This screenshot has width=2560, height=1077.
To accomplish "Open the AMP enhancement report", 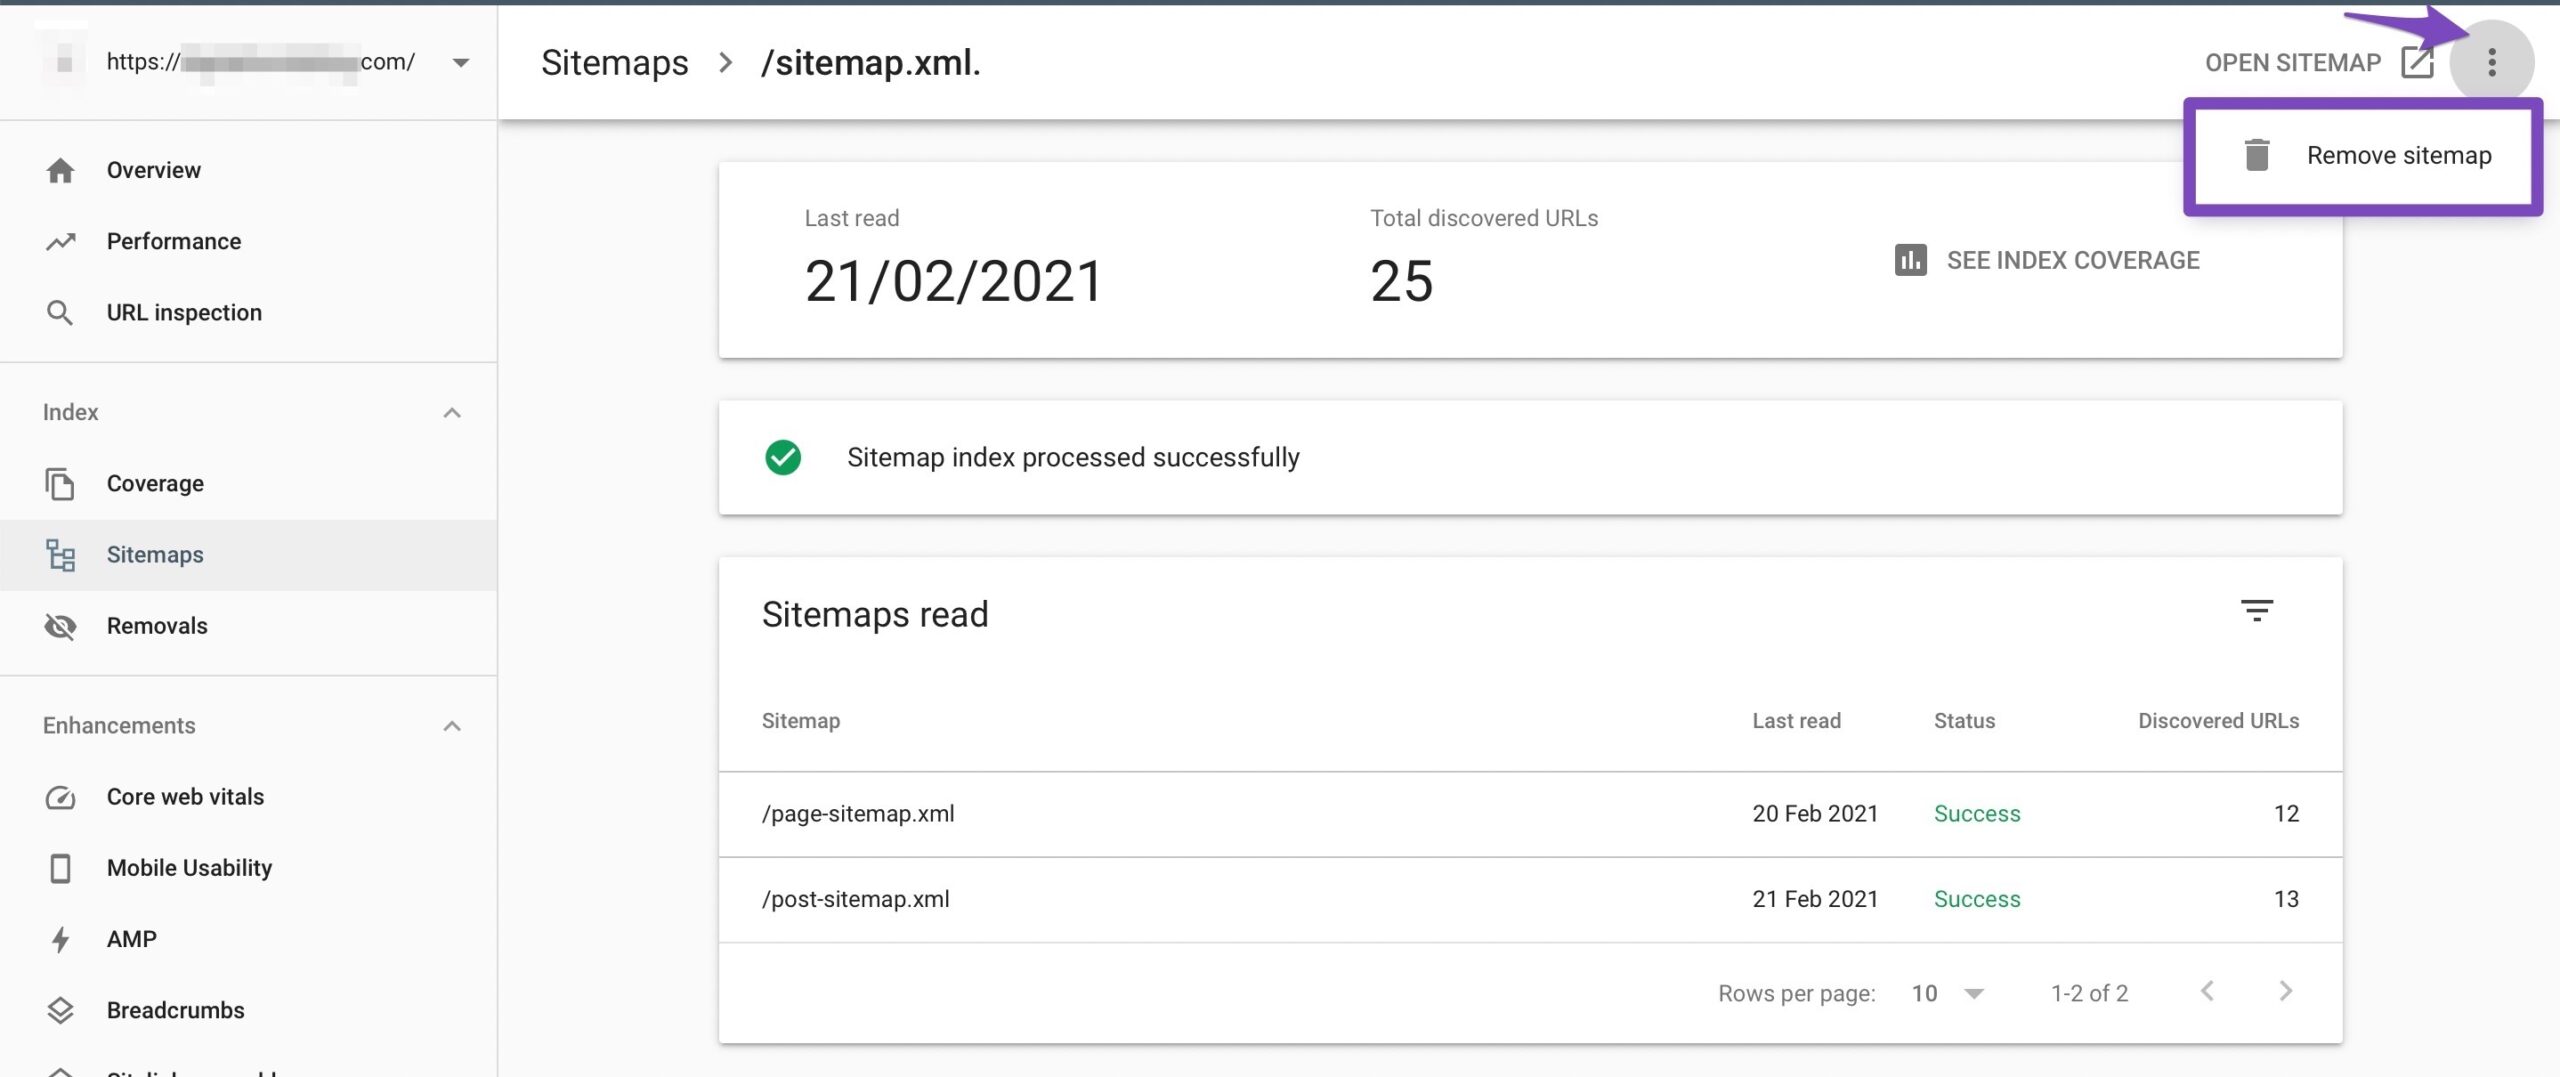I will (x=131, y=939).
